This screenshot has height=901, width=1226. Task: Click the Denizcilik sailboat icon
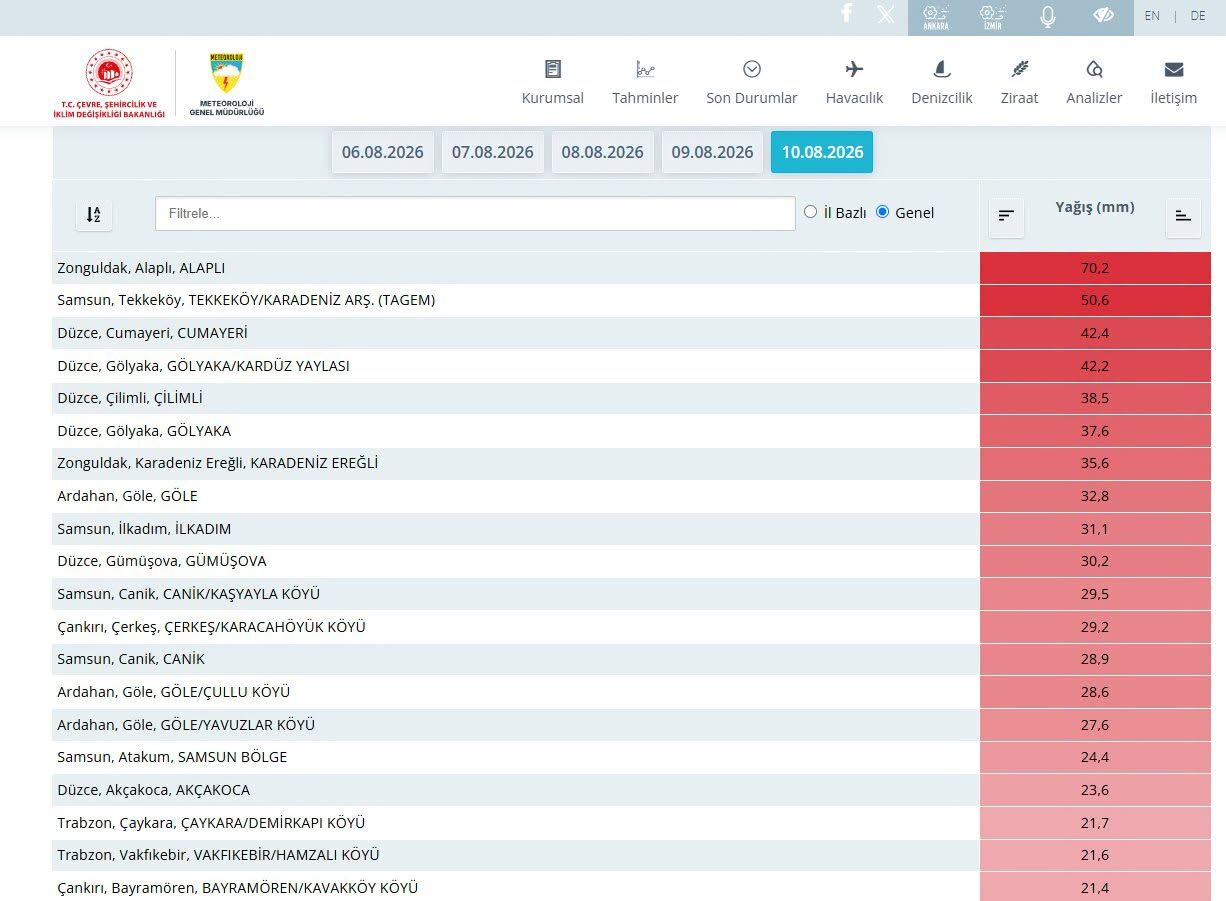pos(941,69)
